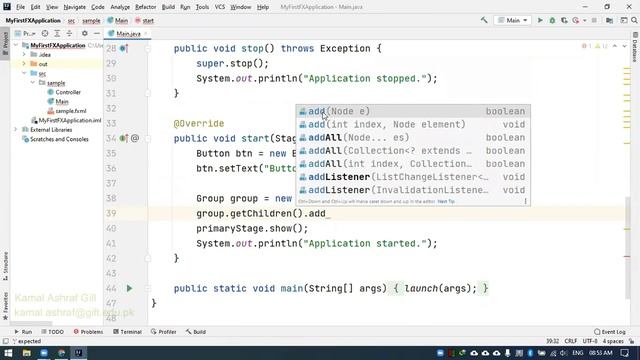Click errors indicator in the editor corner

click(595, 46)
